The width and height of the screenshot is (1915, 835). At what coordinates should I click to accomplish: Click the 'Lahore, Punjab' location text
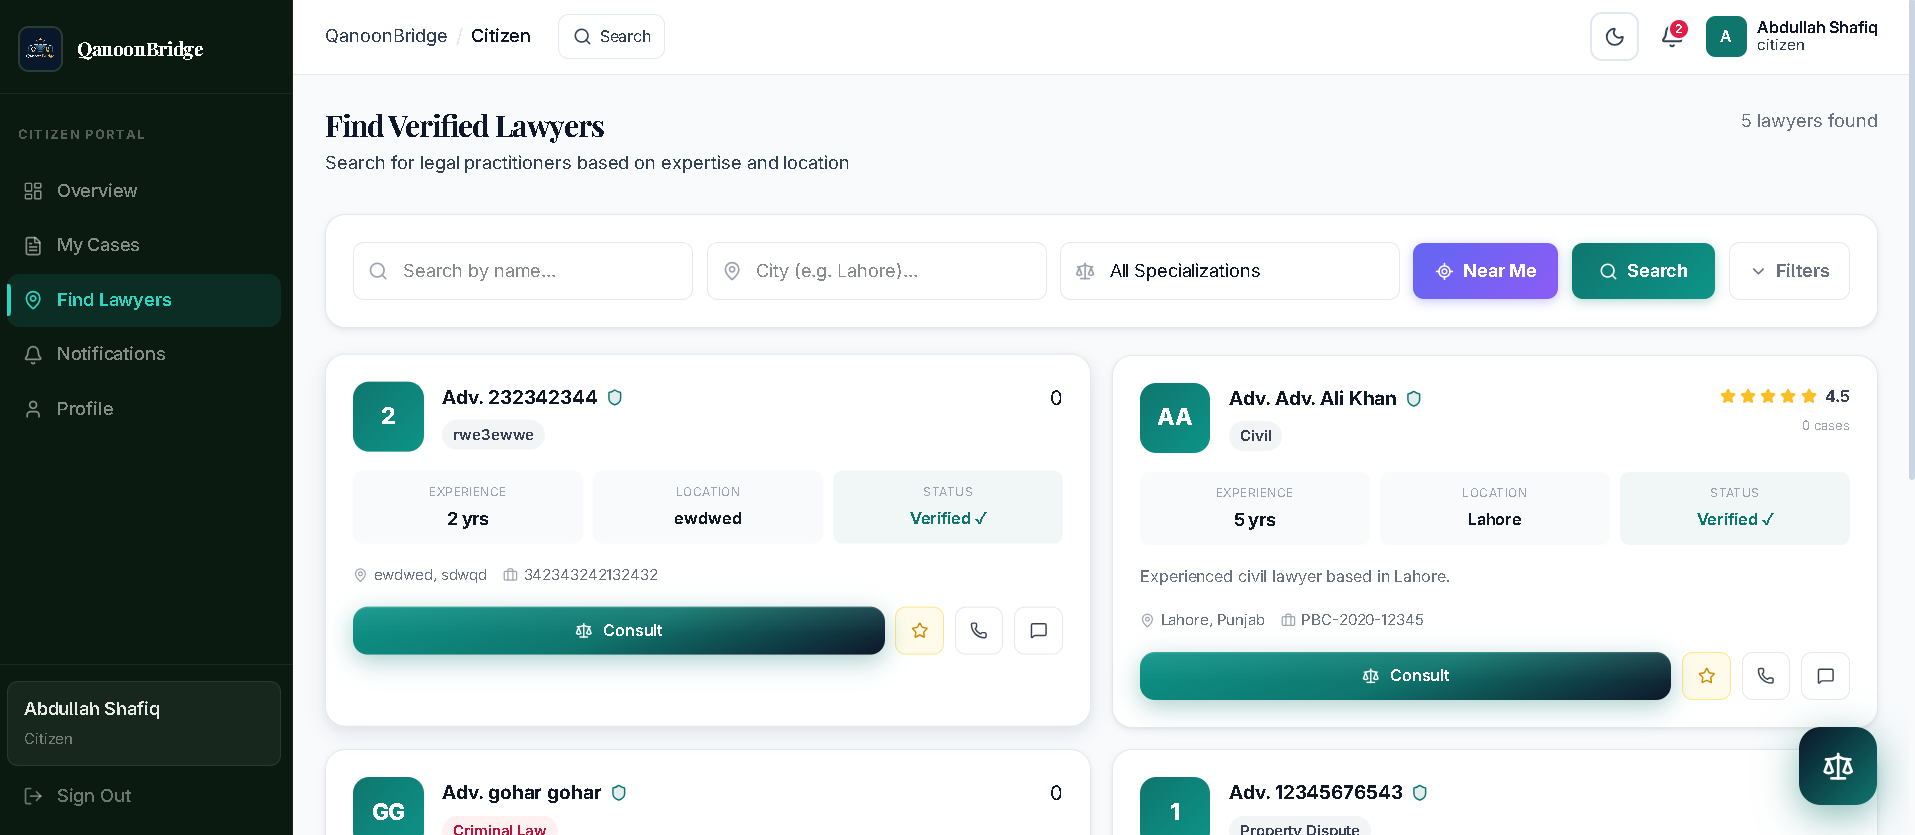(1212, 620)
